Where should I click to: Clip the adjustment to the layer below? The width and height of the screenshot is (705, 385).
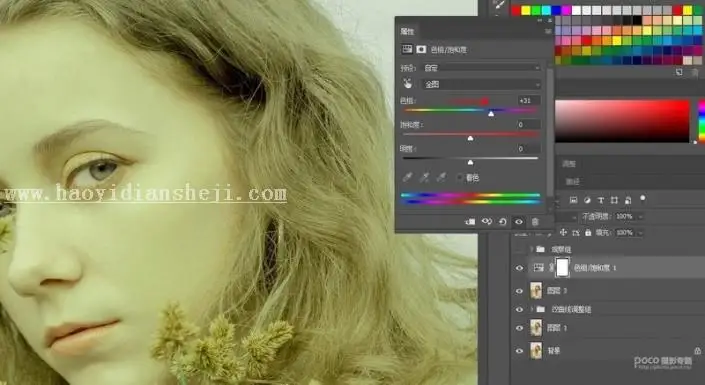click(x=470, y=222)
